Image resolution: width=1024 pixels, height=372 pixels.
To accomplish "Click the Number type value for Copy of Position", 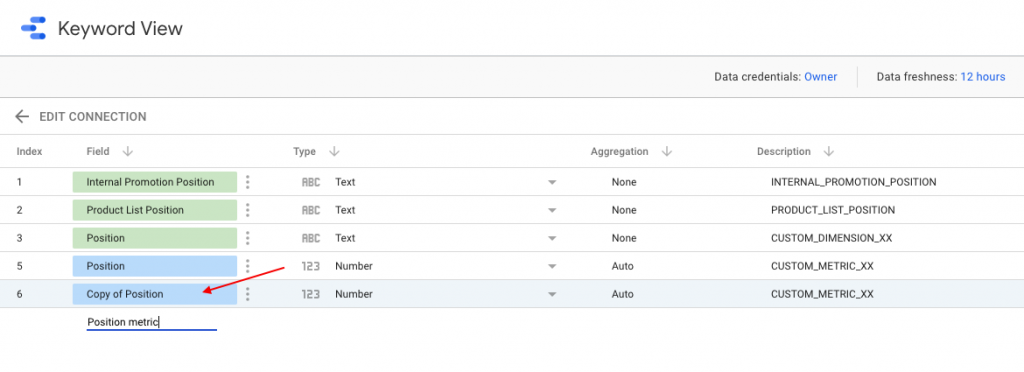I will point(354,294).
